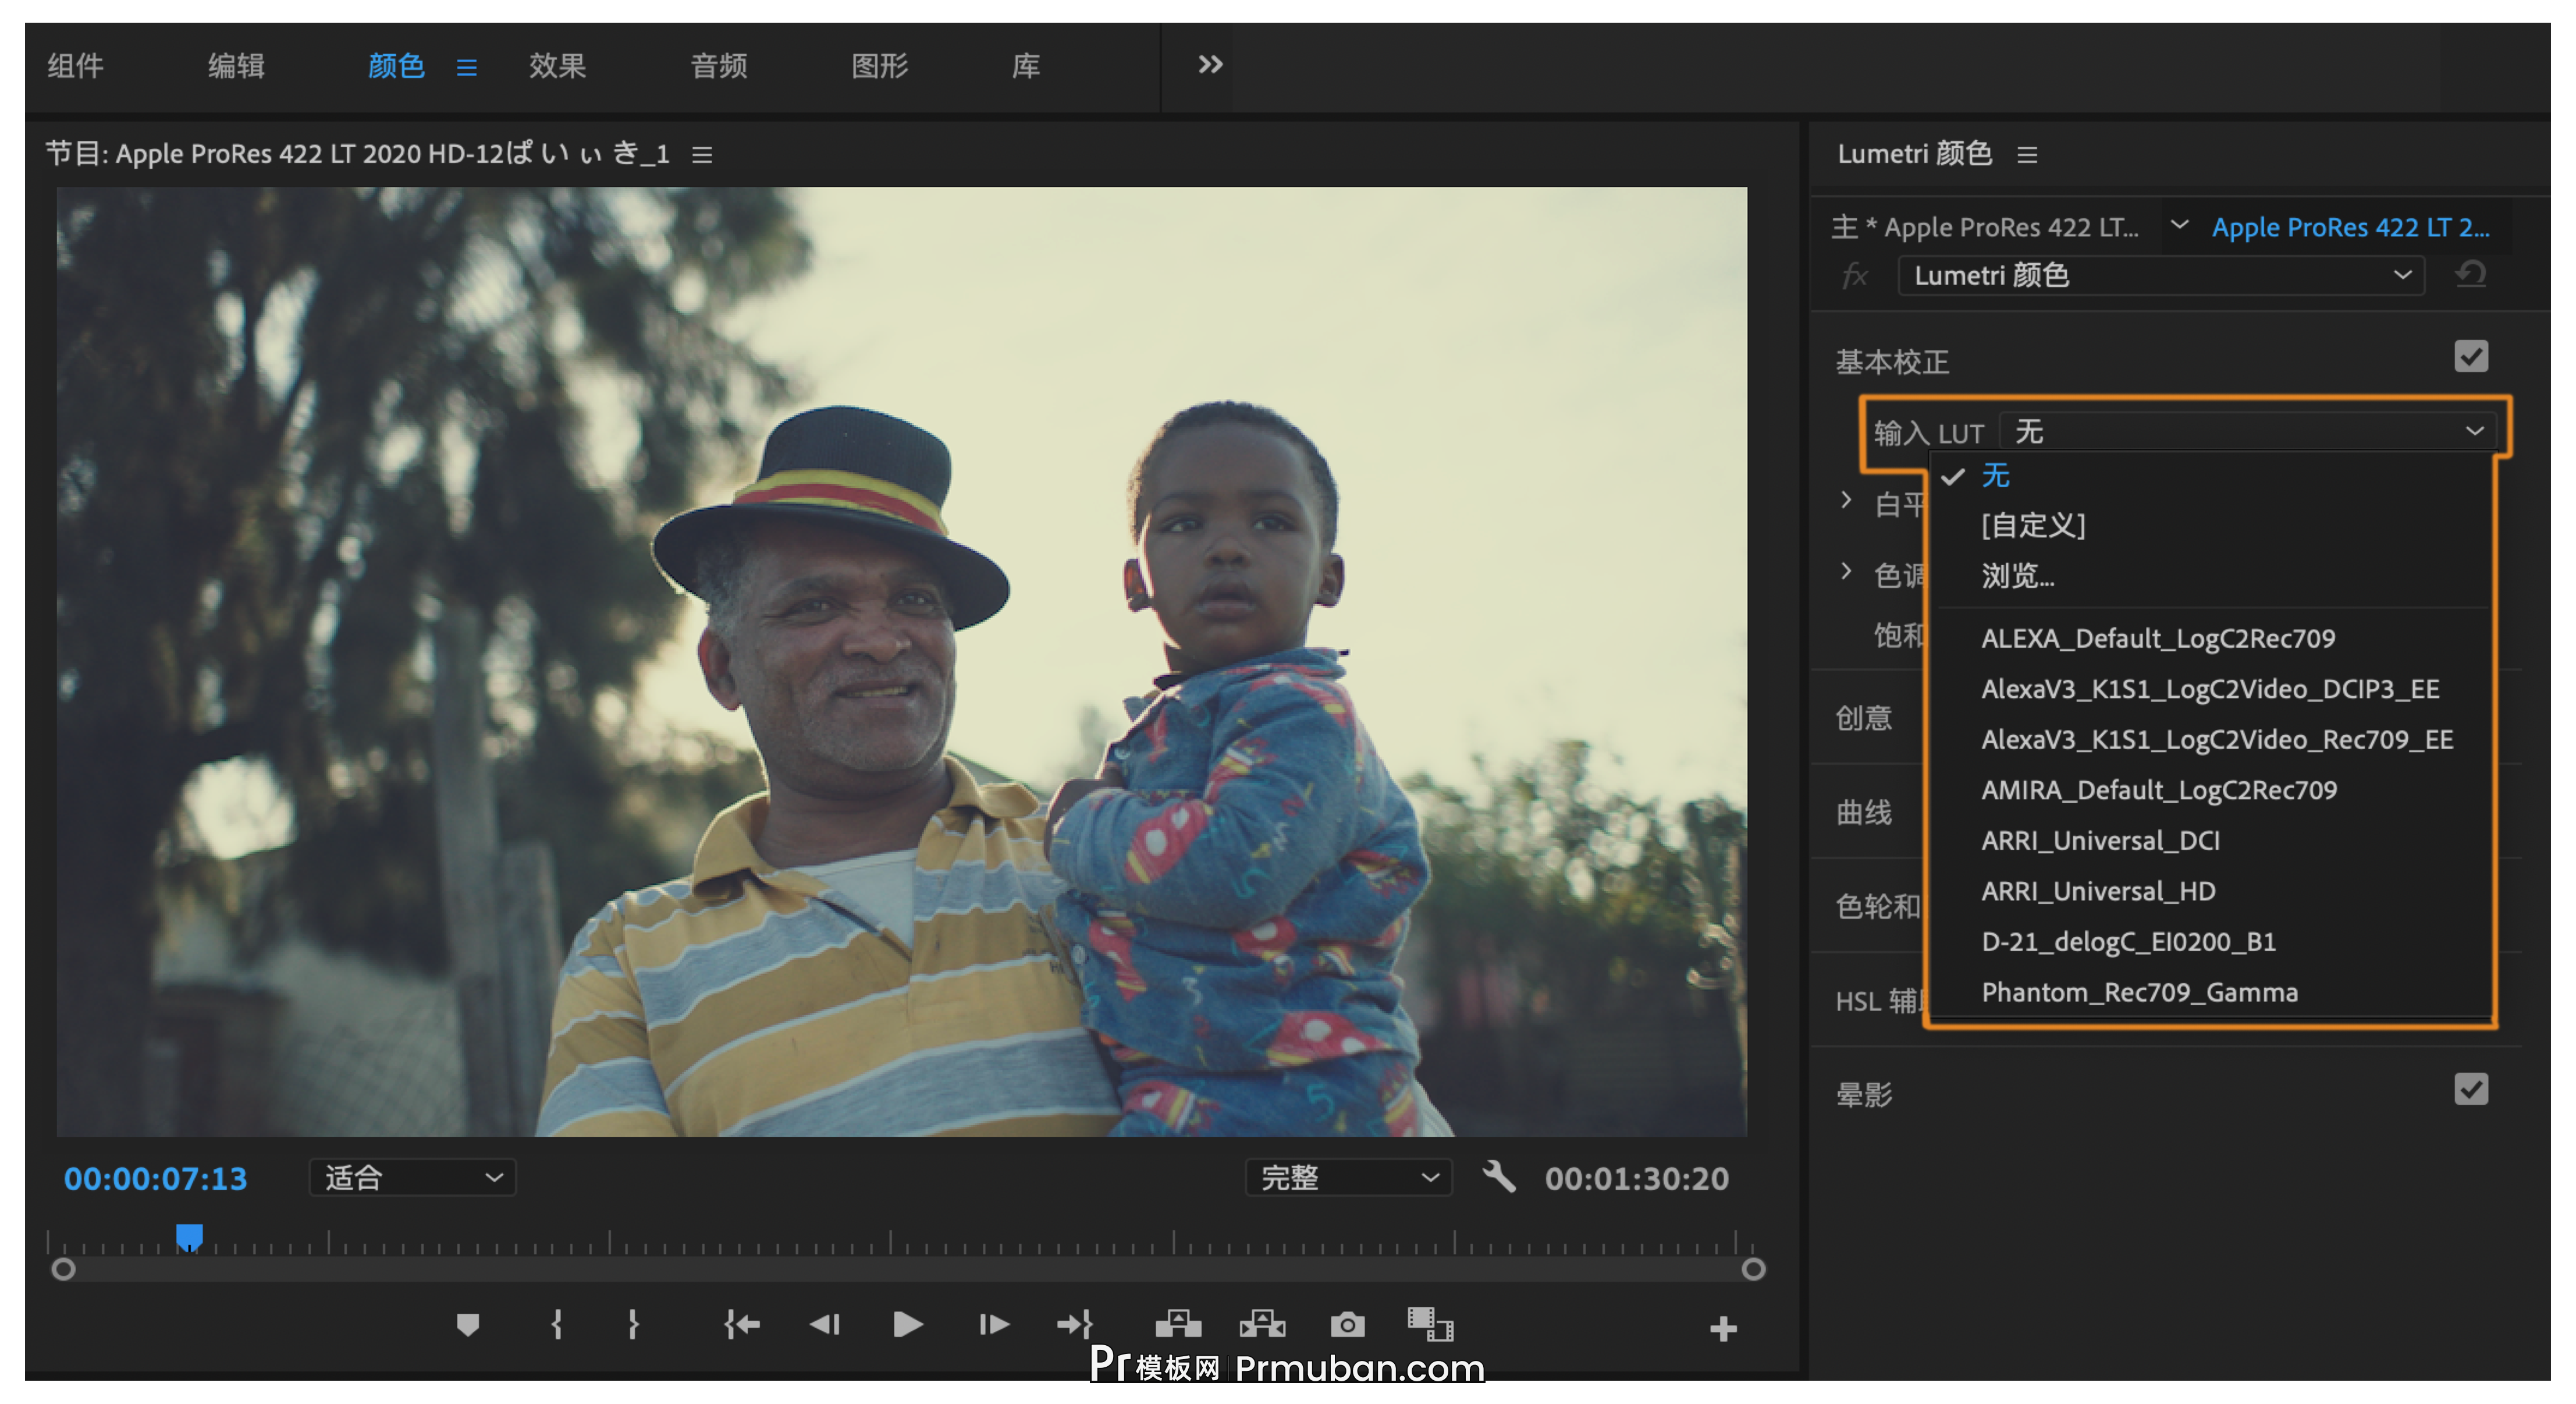Switch to 编辑 workspace
Screen dimensions: 2576x1404
tap(236, 66)
